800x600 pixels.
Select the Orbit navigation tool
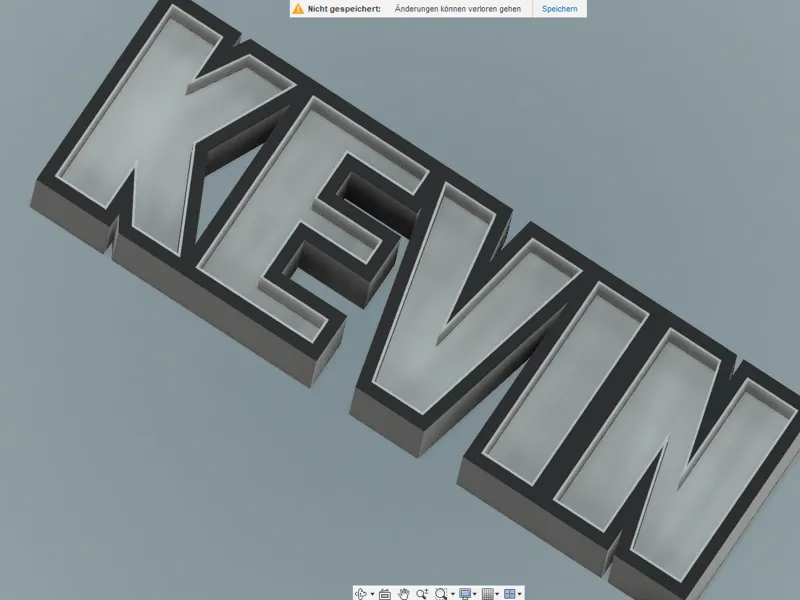[361, 594]
